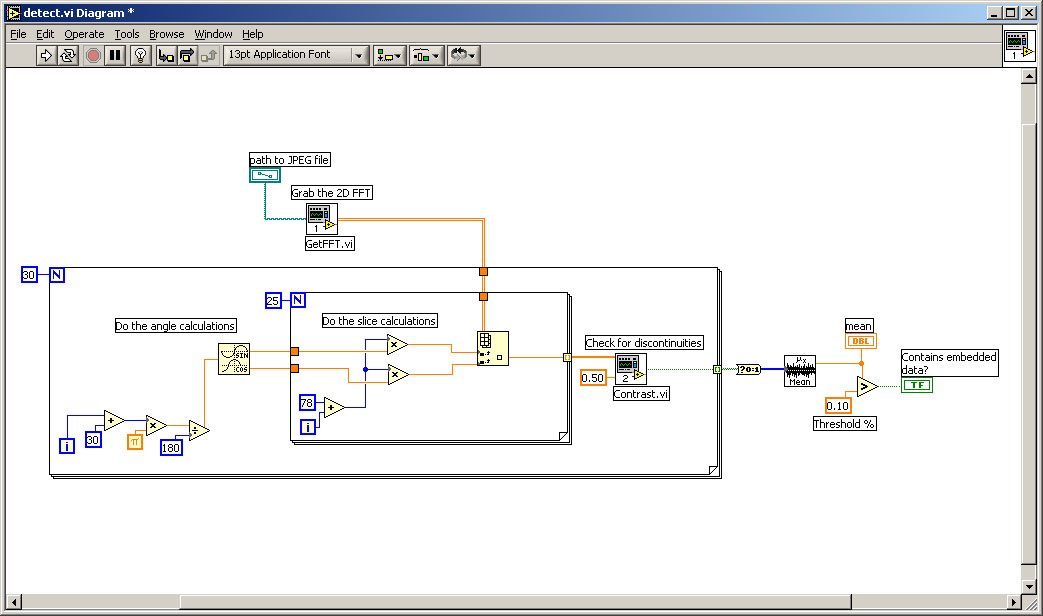
Task: Click the 'Threshold %' label
Action: pos(845,424)
